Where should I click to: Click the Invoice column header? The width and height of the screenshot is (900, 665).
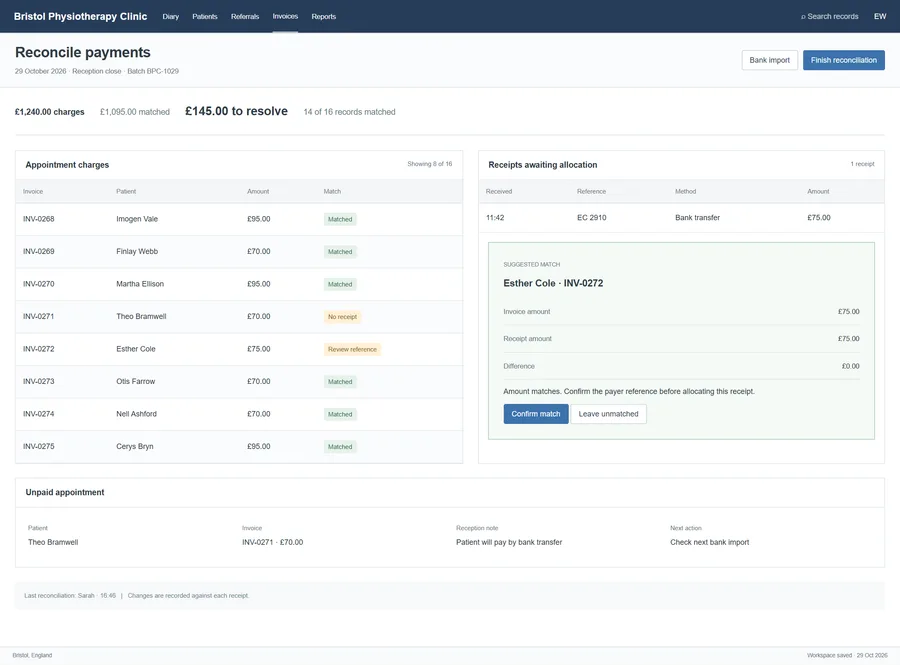click(x=33, y=192)
